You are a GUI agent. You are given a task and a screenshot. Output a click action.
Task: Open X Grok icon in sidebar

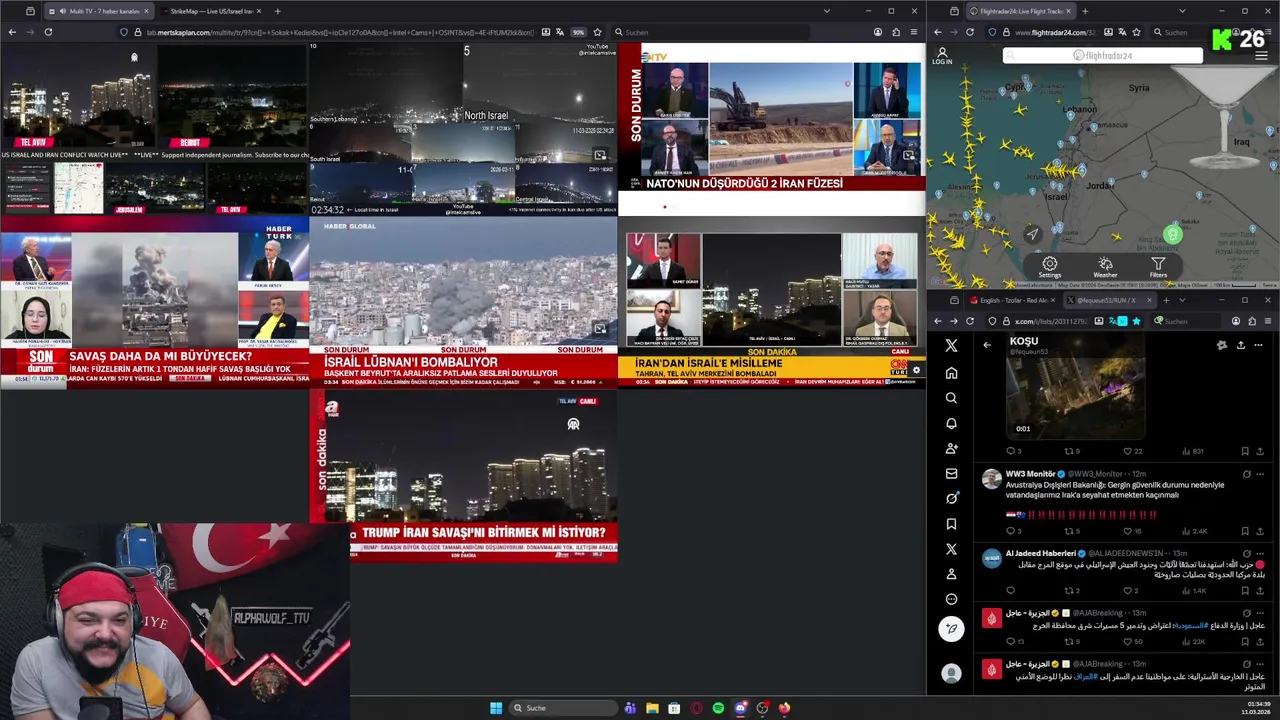coord(951,498)
